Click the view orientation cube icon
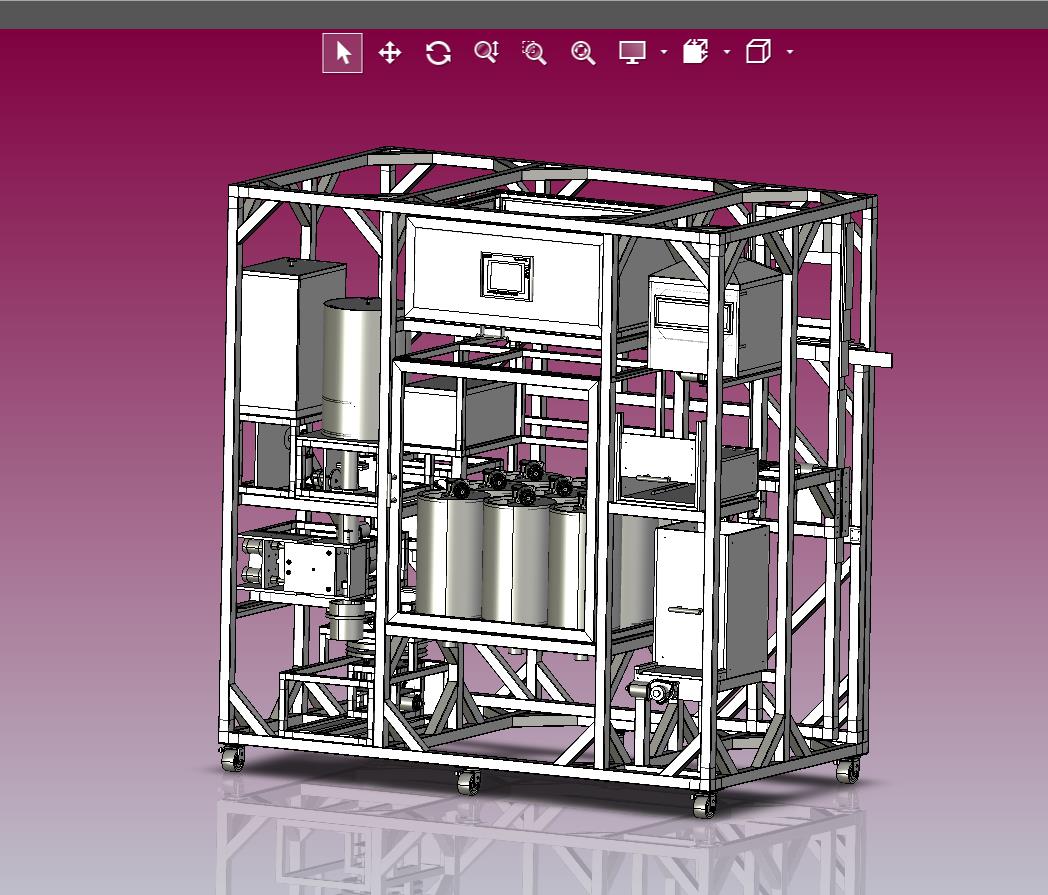 pos(759,51)
